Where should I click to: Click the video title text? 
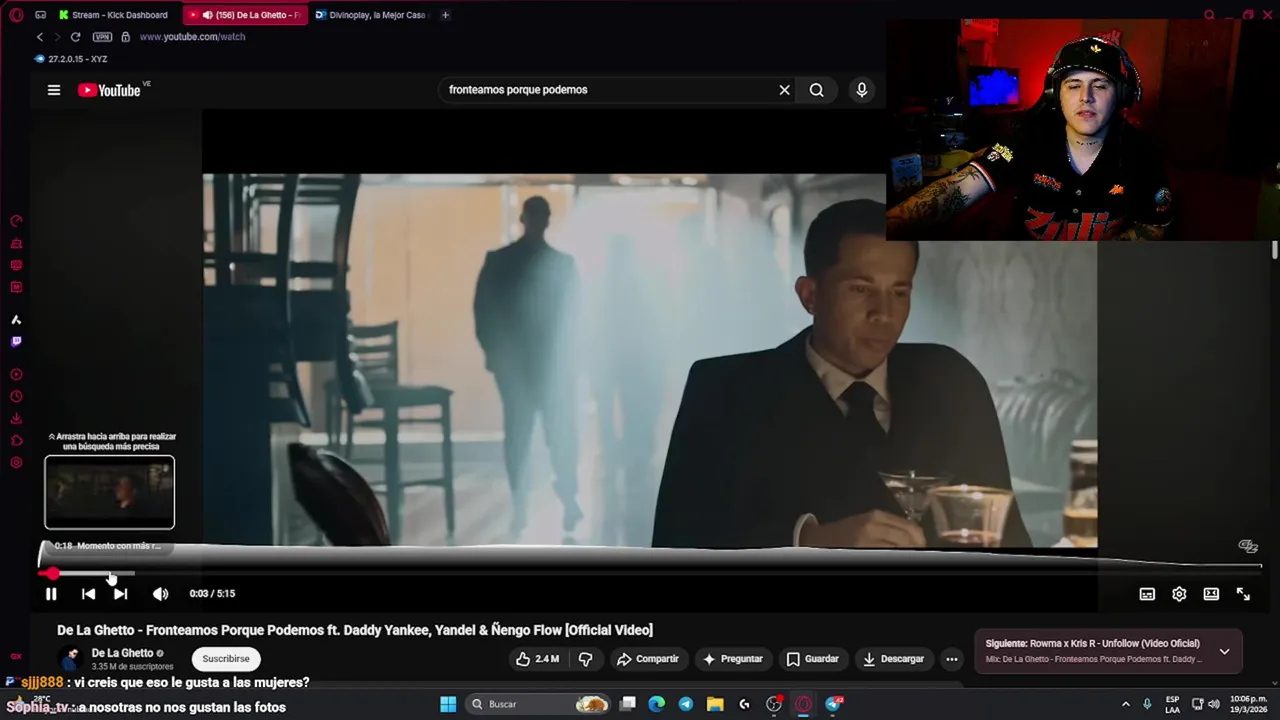coord(355,630)
